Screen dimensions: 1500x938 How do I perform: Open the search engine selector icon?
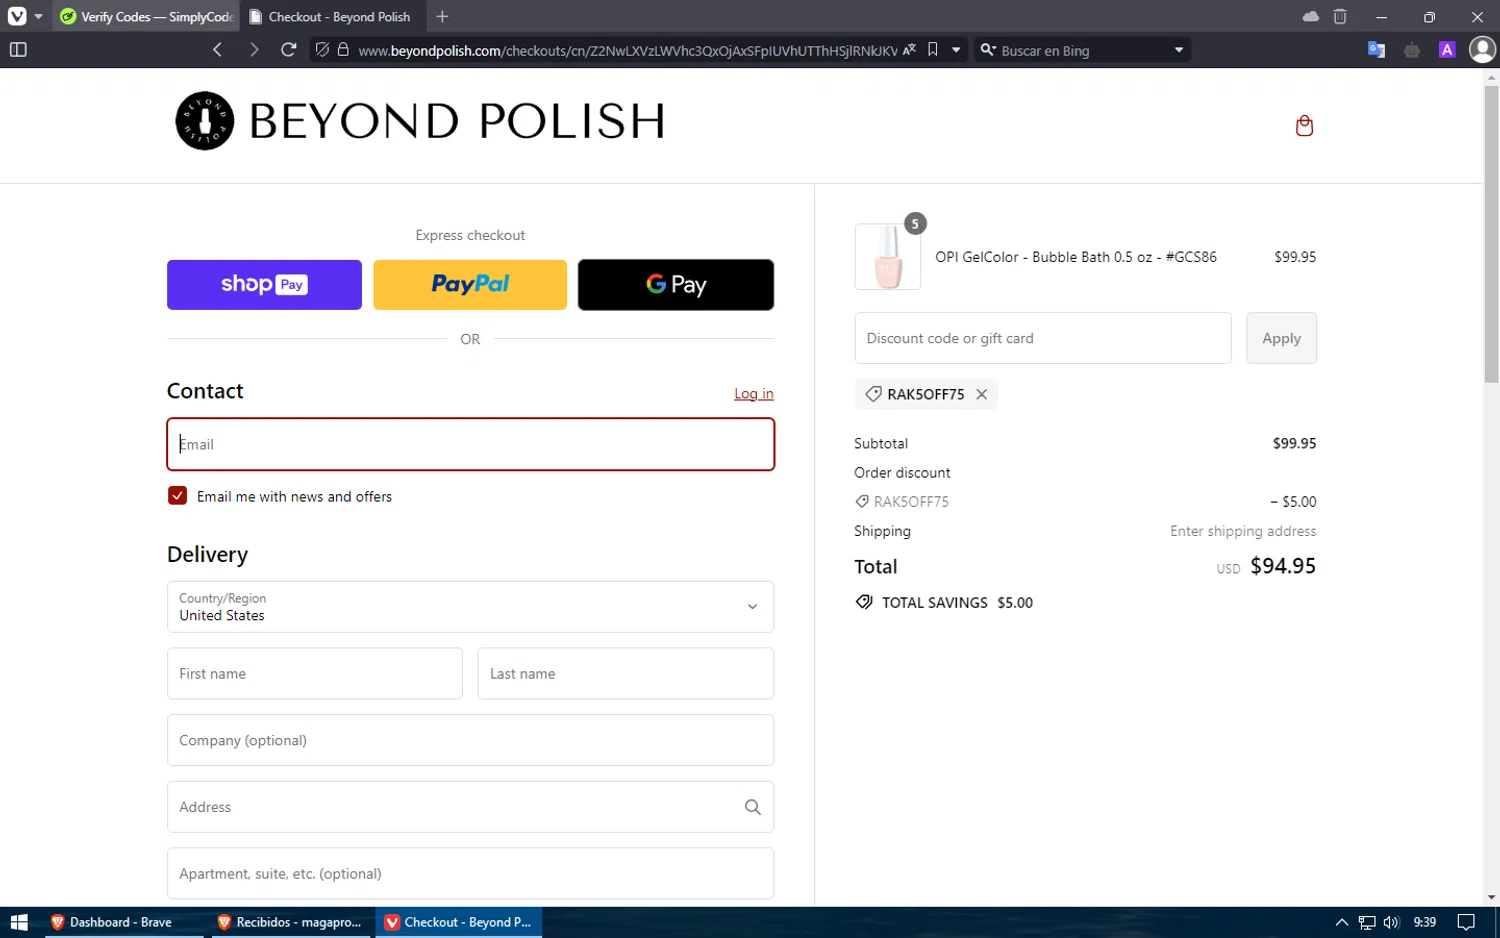point(988,49)
